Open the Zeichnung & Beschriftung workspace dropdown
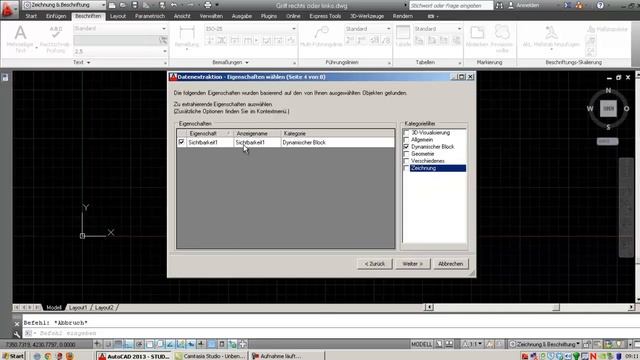Viewport: 640px width, 360px height. pyautogui.click(x=64, y=5)
